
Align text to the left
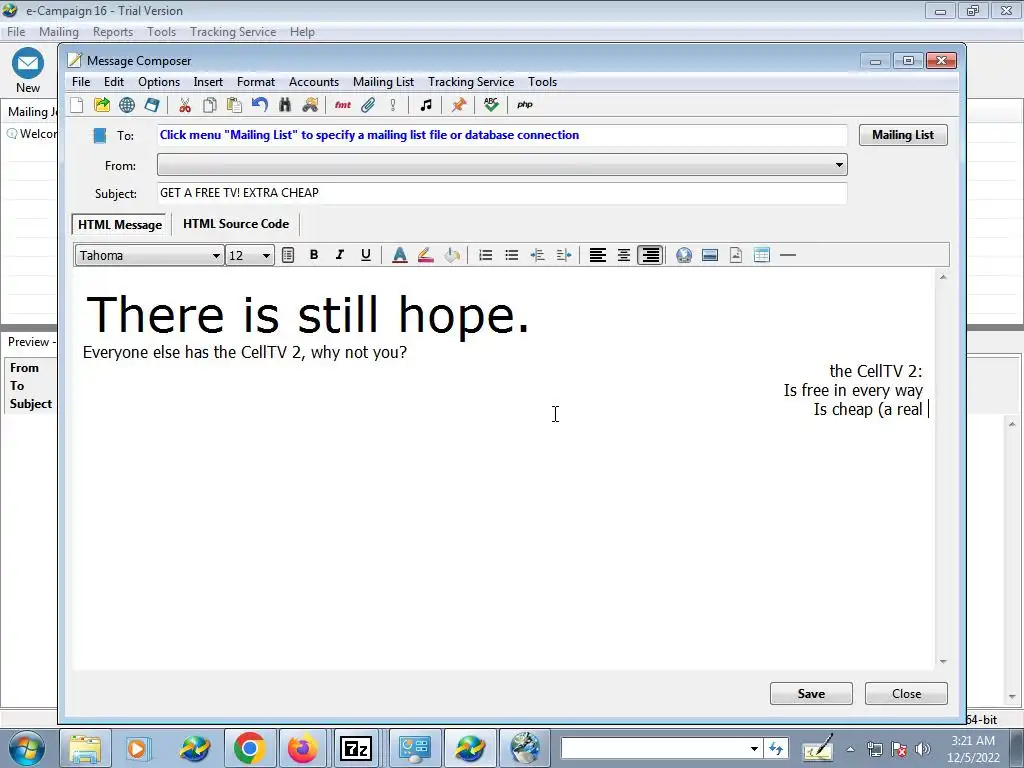[598, 255]
